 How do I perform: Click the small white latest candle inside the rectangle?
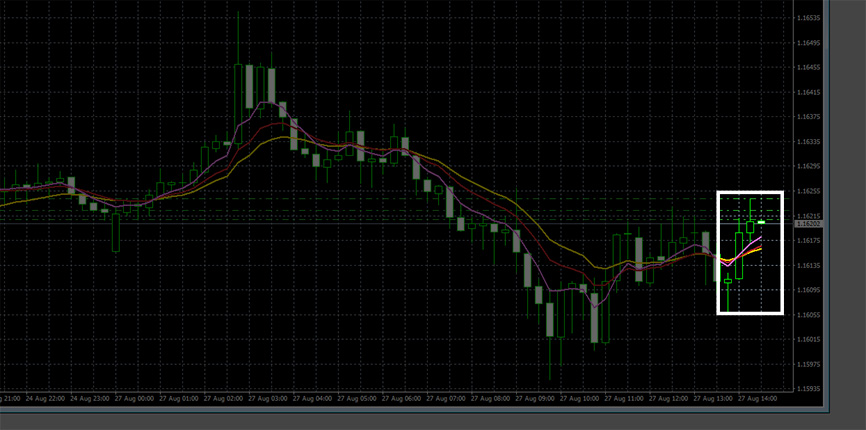coord(761,221)
